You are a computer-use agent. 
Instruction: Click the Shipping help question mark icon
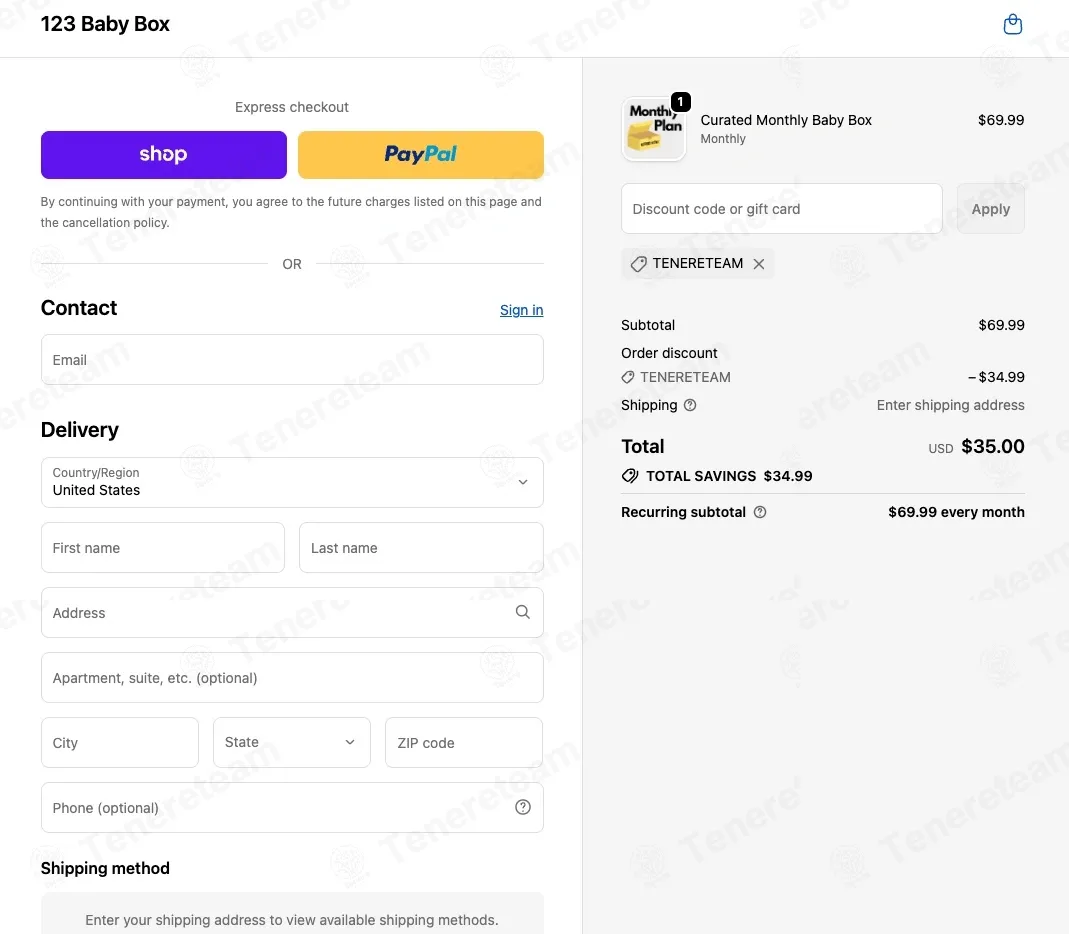point(690,405)
